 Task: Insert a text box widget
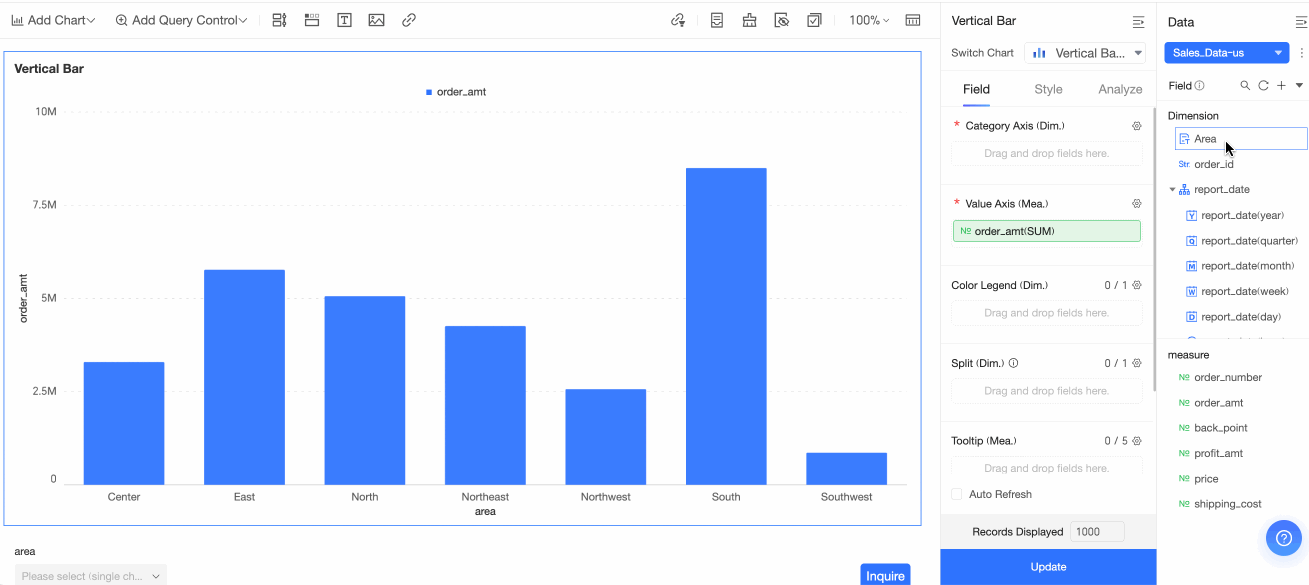tap(344, 20)
